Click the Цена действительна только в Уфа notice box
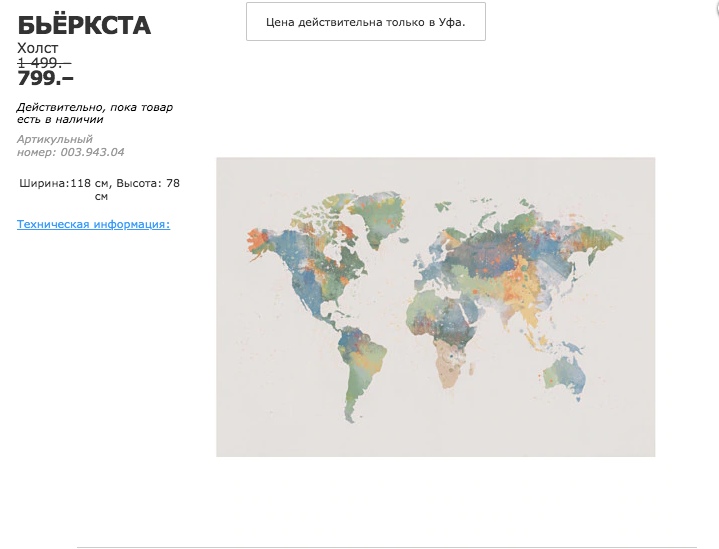 366,22
